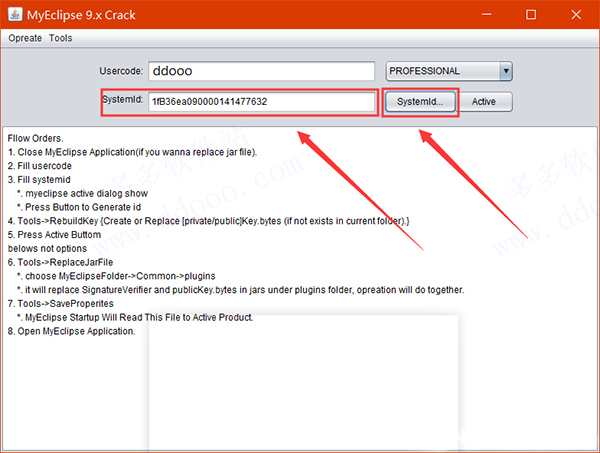Open the PROFESSIONAL edition dropdown
Viewport: 600px width, 453px height.
(x=449, y=71)
